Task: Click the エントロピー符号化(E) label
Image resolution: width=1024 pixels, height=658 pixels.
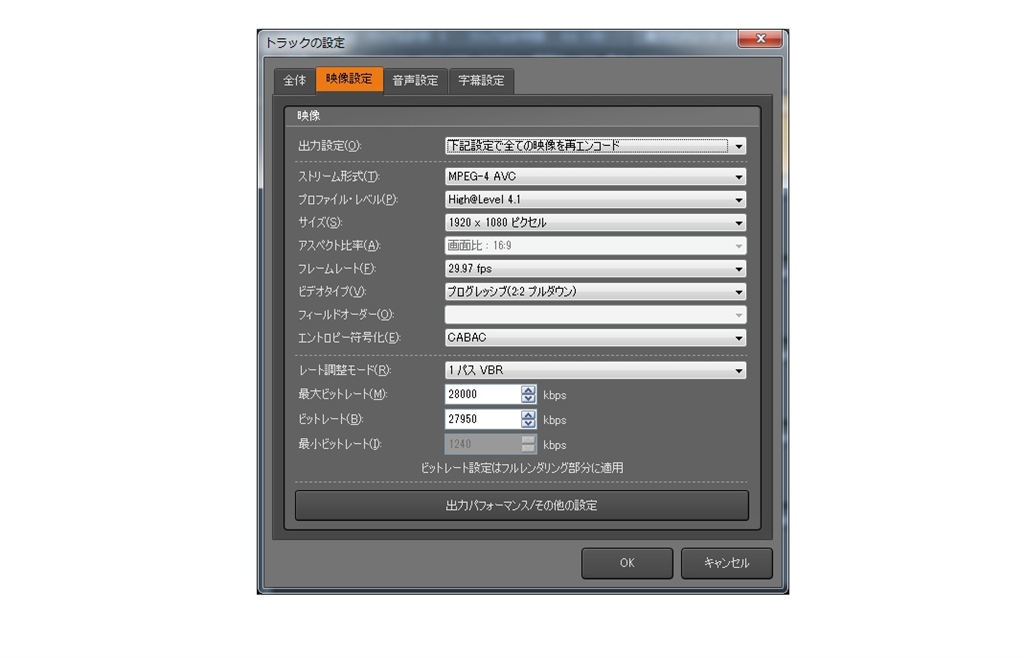Action: [349, 337]
